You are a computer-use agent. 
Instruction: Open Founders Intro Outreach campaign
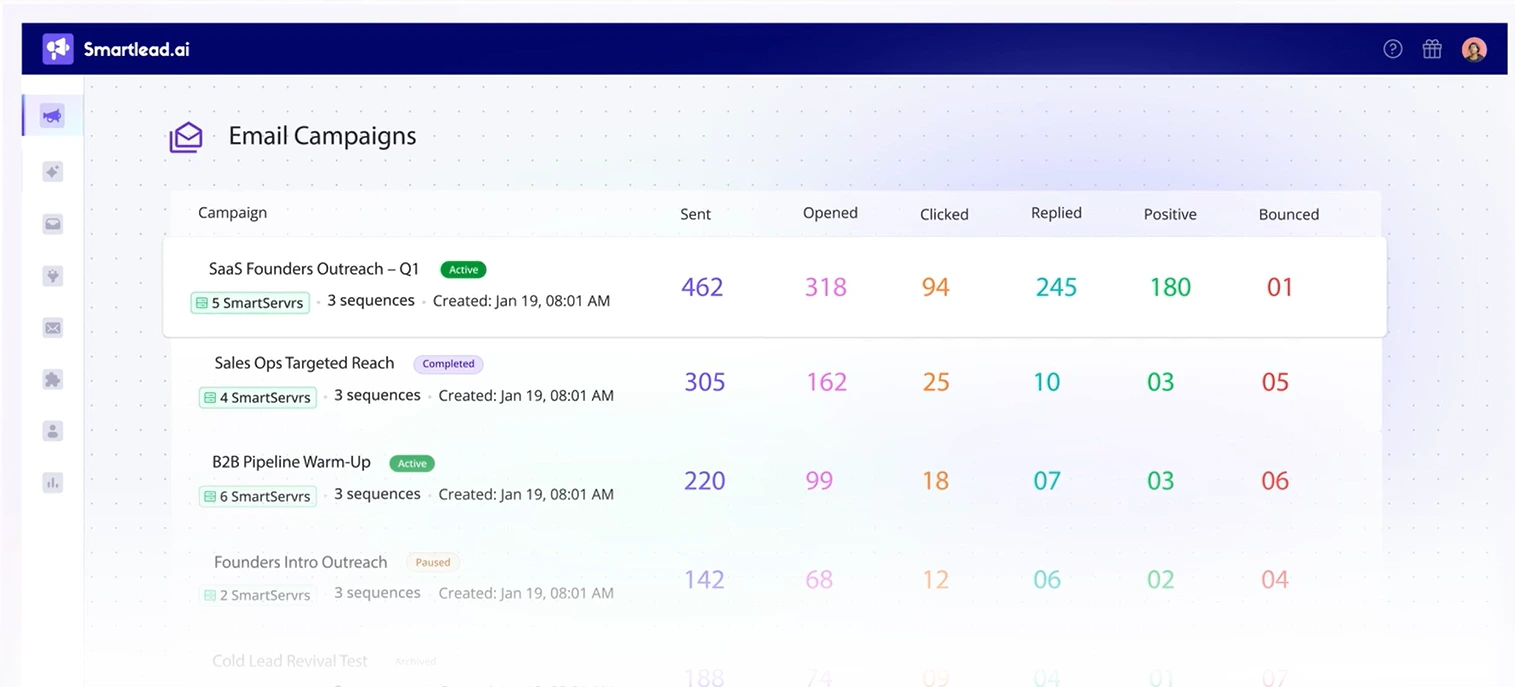pyautogui.click(x=300, y=562)
